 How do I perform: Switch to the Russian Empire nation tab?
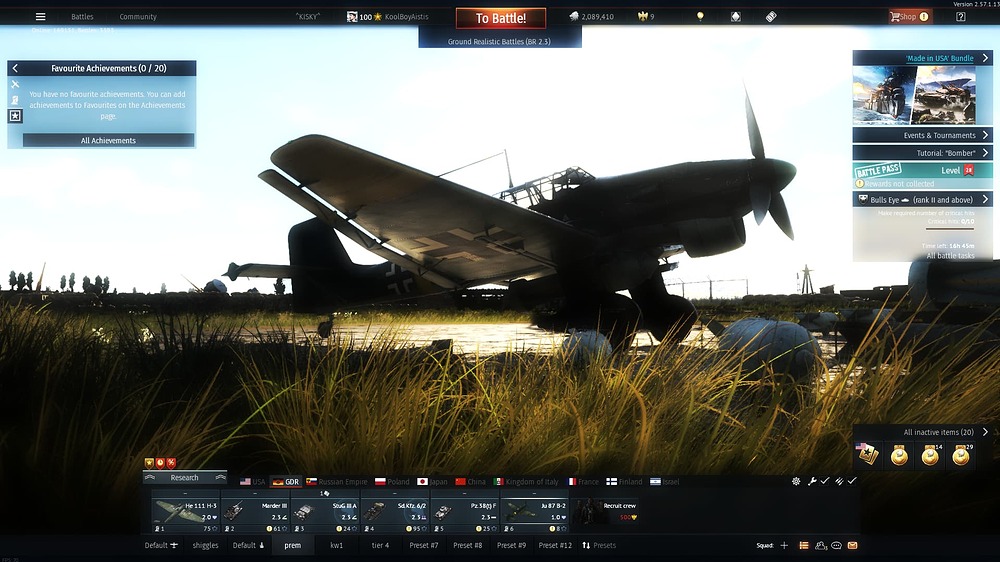[337, 482]
